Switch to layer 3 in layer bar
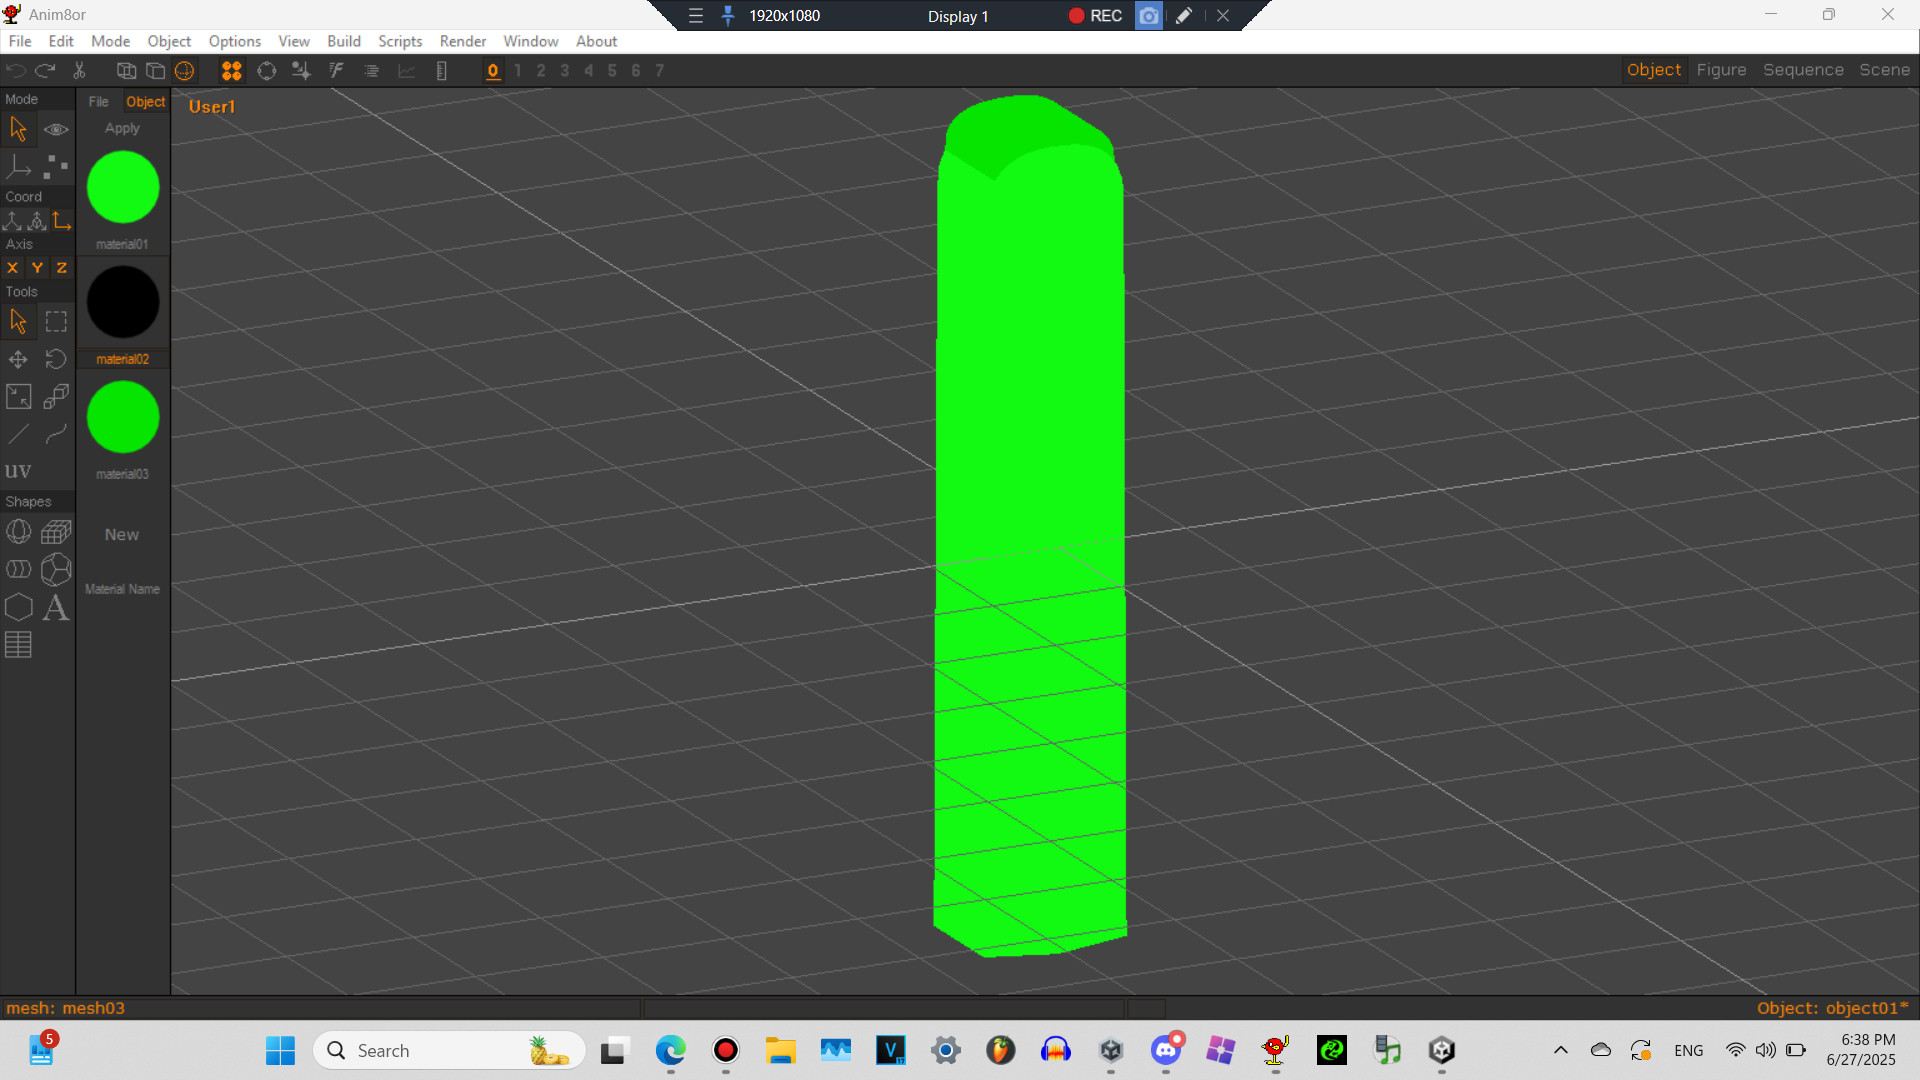1920x1080 pixels. click(x=564, y=71)
